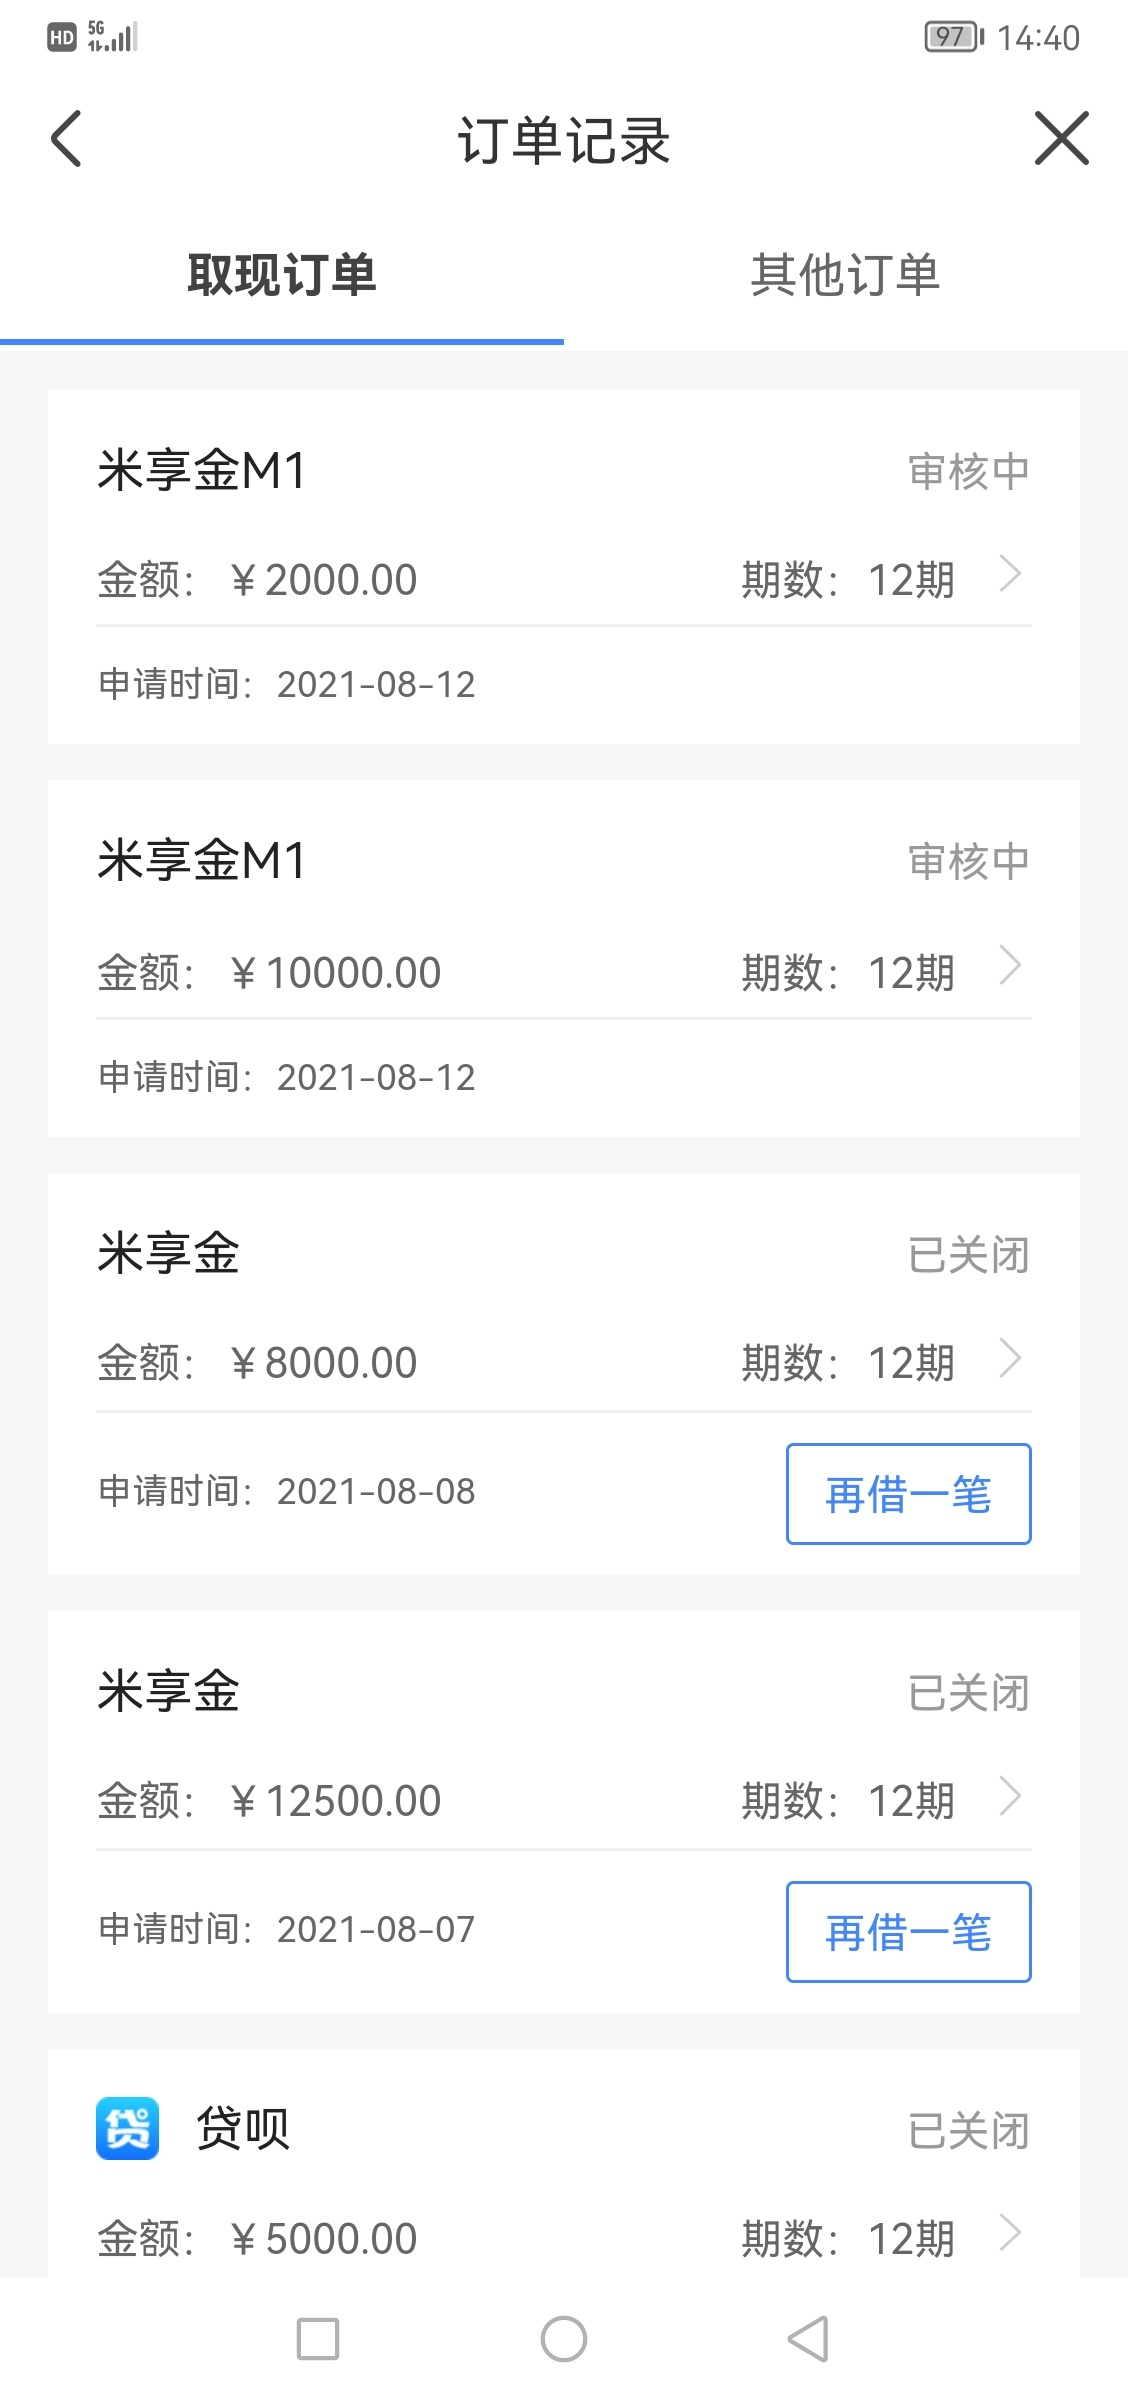1128x2400 pixels.
Task: Open the first 米享金M1 审核中 order
Action: pos(564,567)
